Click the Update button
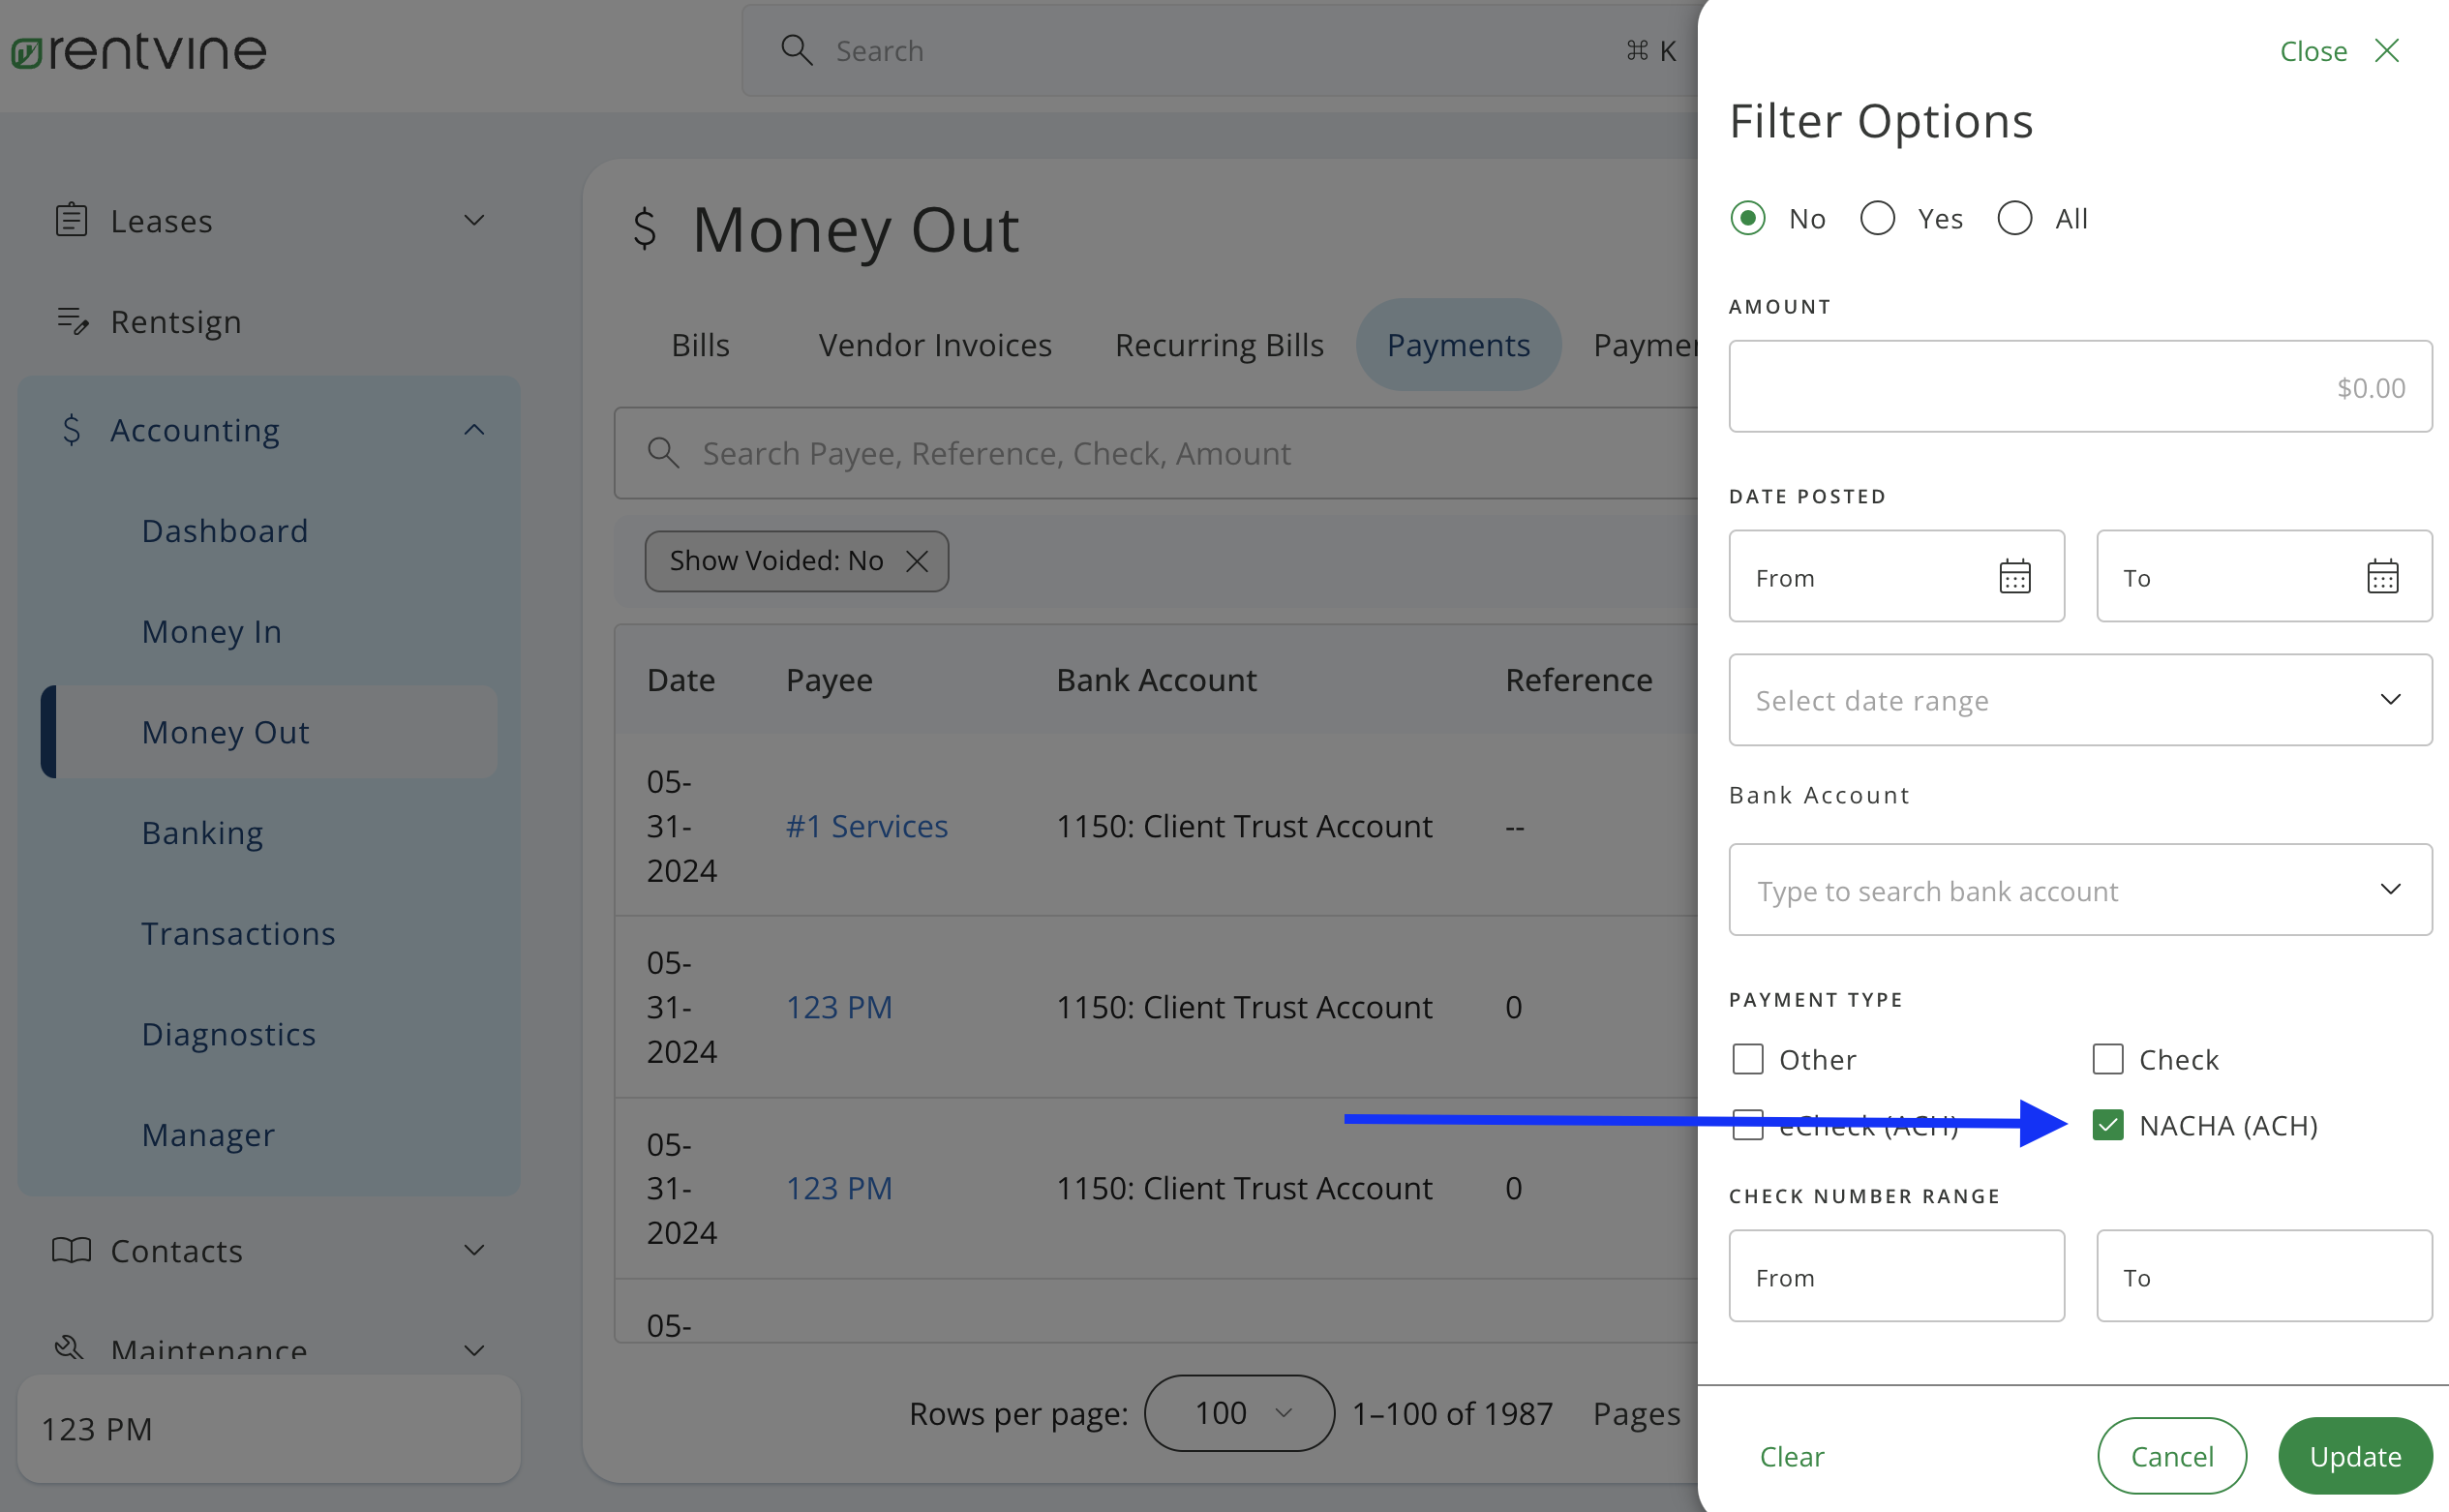 (2355, 1455)
